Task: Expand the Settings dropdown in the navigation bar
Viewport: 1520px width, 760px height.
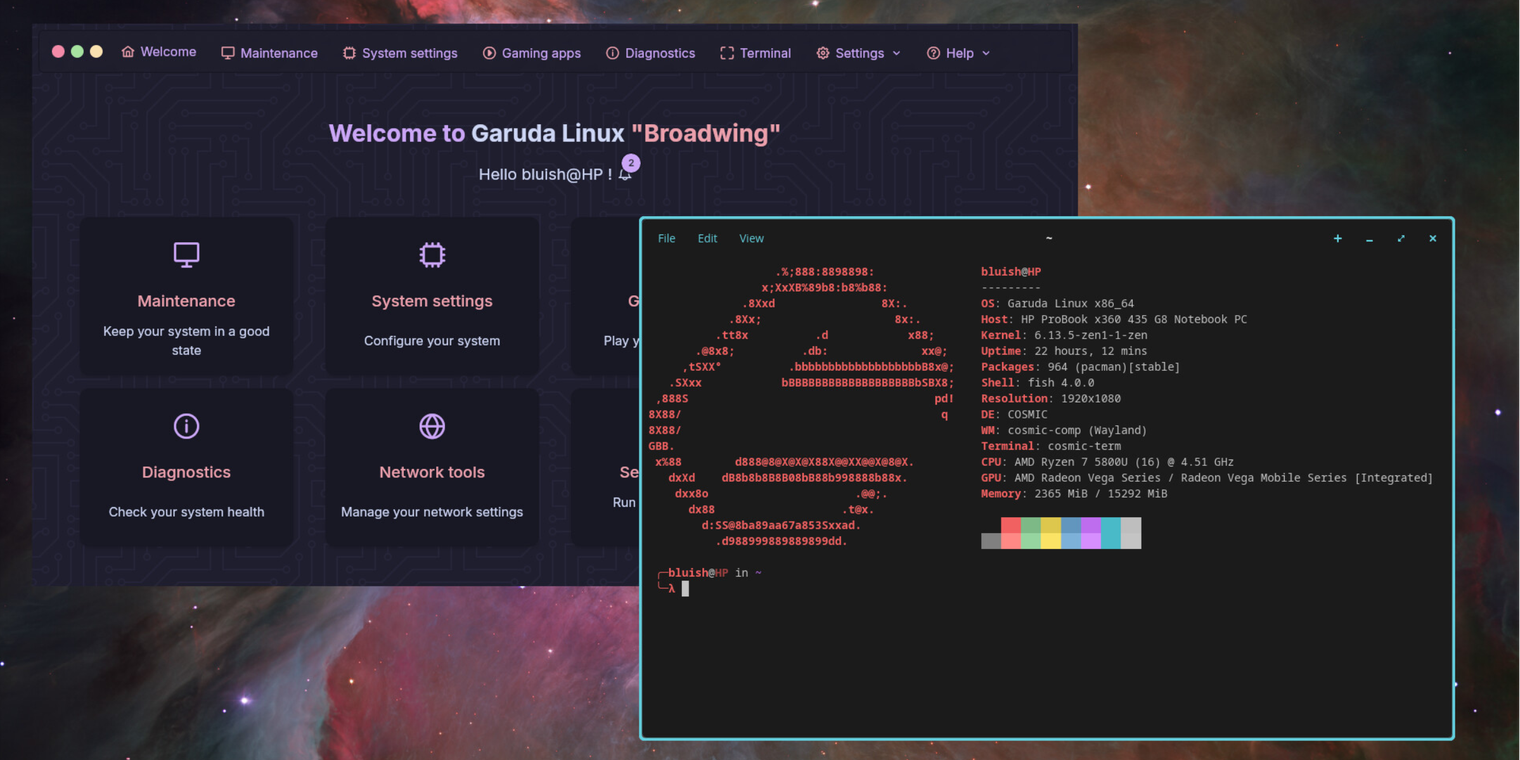Action: 858,52
